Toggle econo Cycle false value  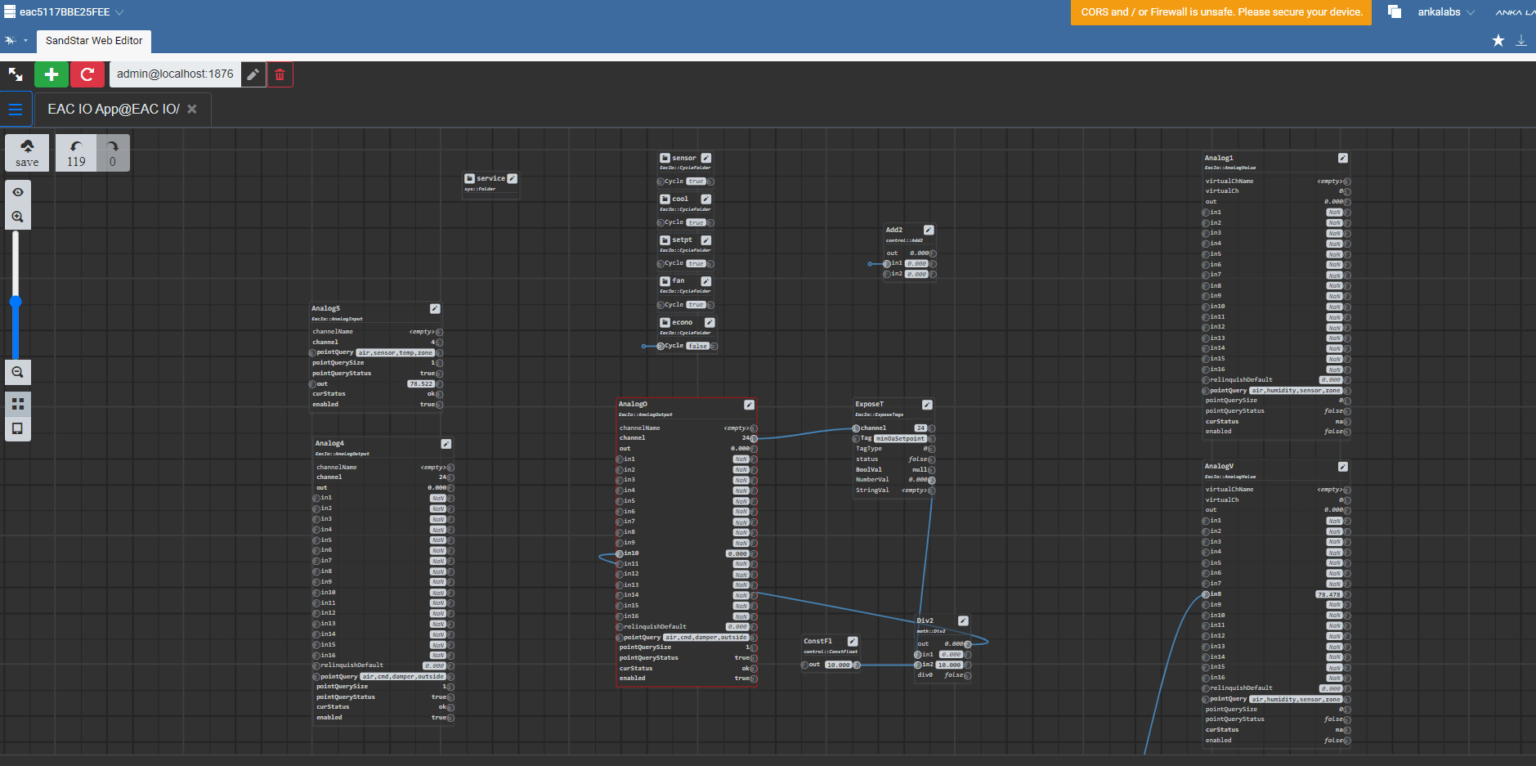tap(697, 346)
